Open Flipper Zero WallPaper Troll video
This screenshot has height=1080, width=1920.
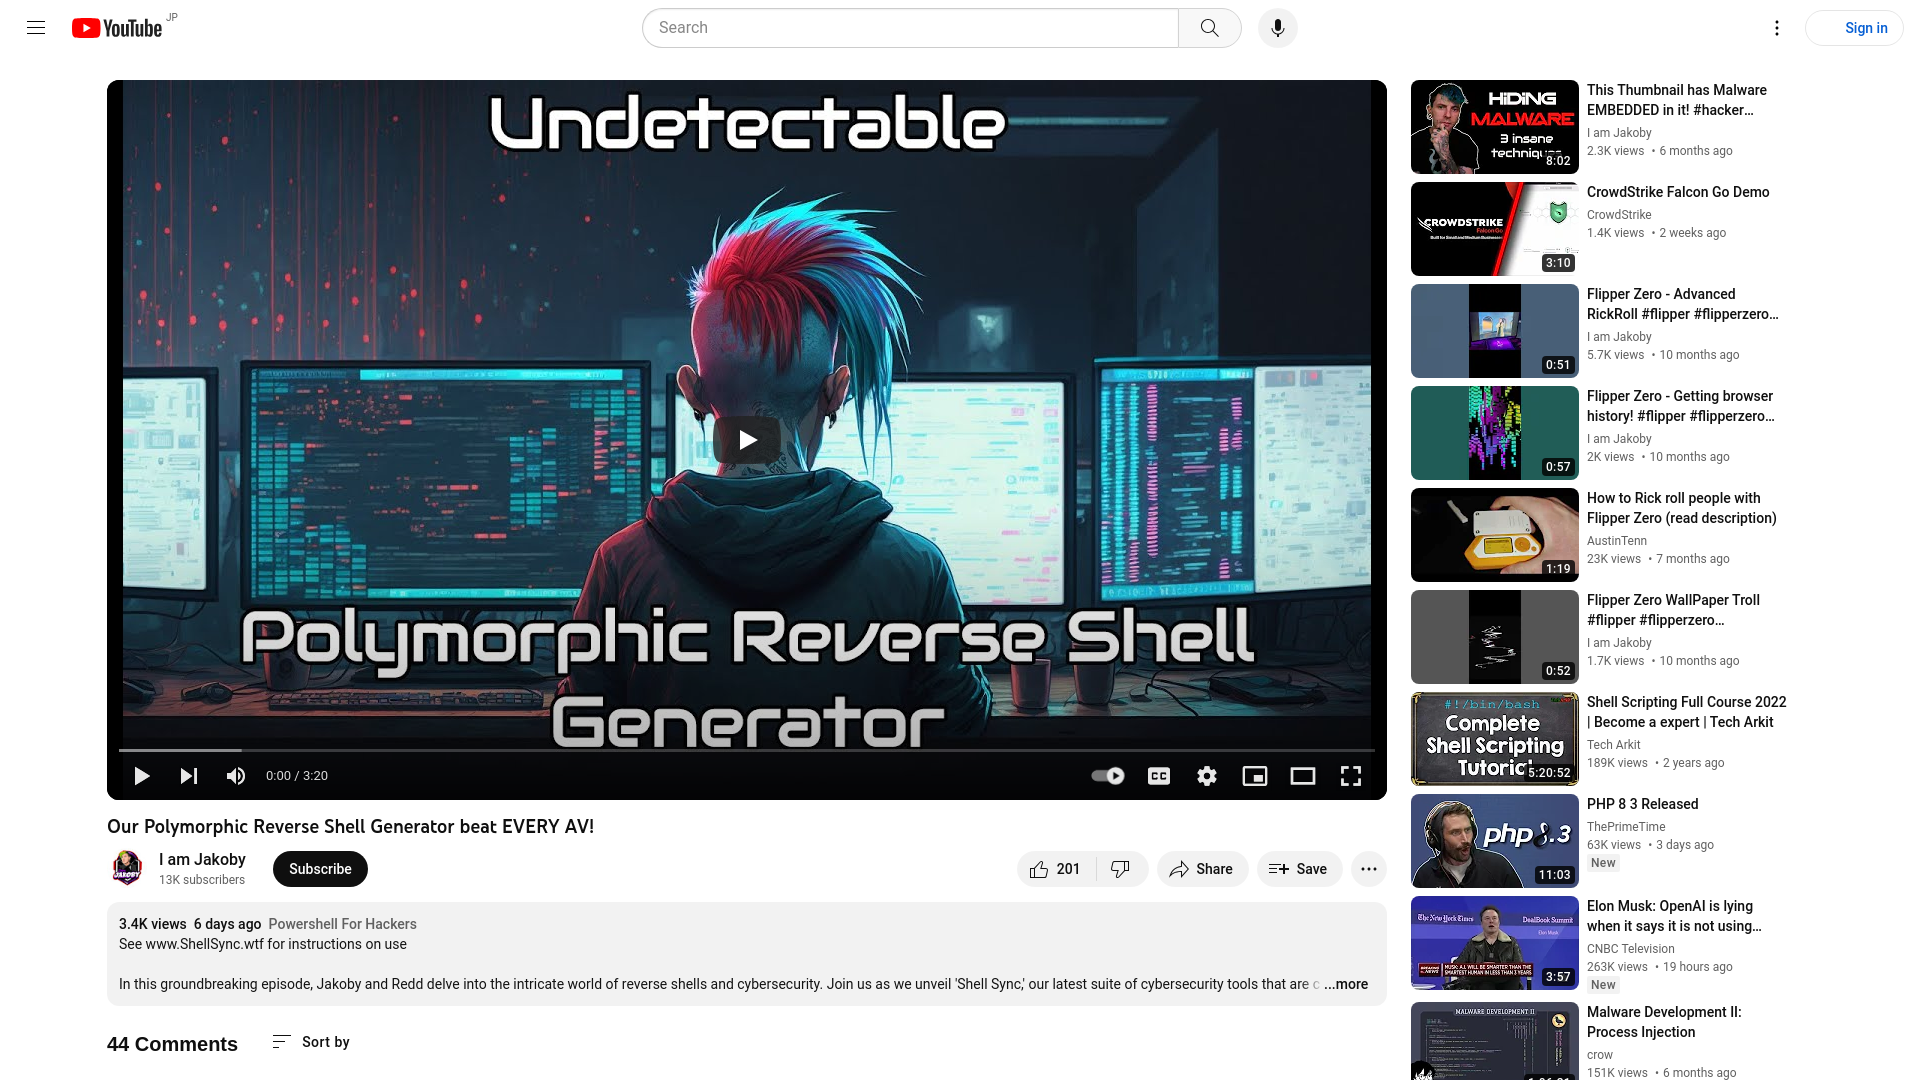1673,610
